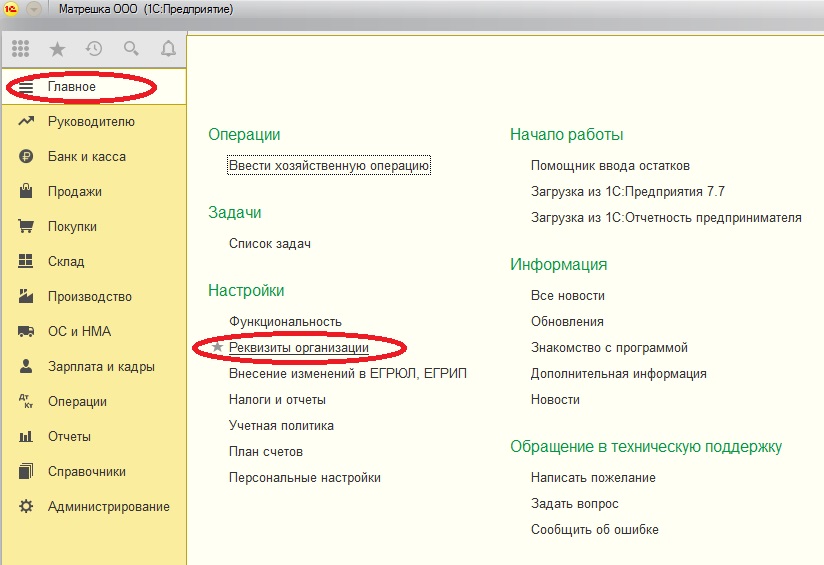
Task: Open the Учетная политика settings link
Action: click(x=281, y=426)
